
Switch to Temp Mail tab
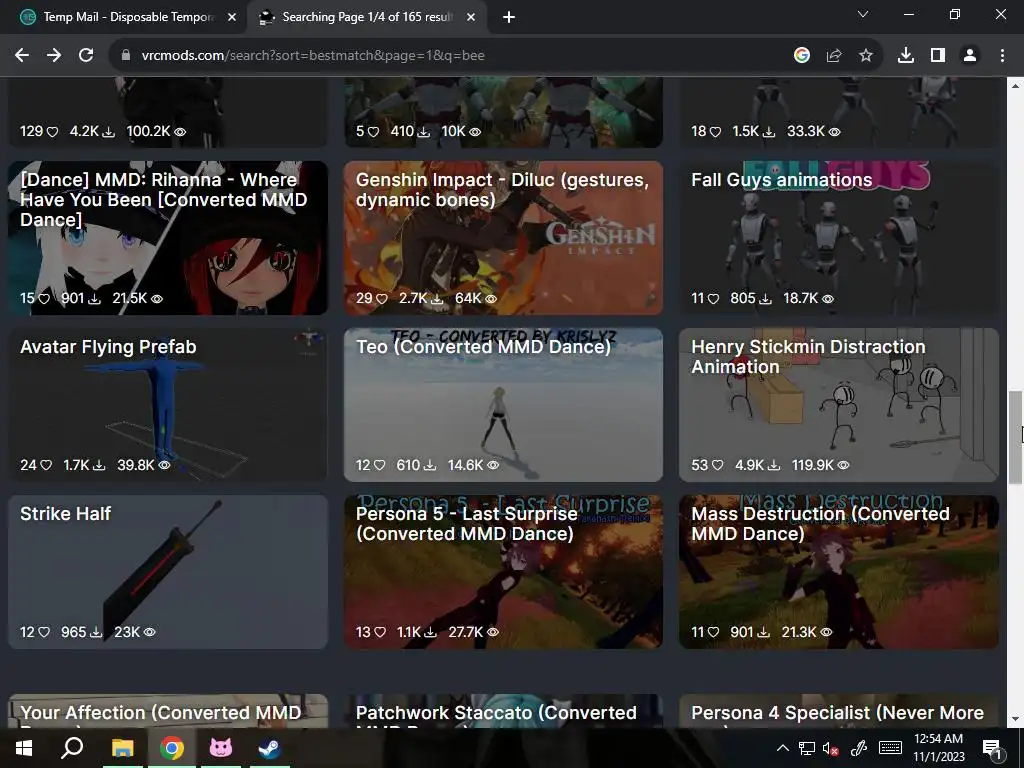(x=127, y=18)
